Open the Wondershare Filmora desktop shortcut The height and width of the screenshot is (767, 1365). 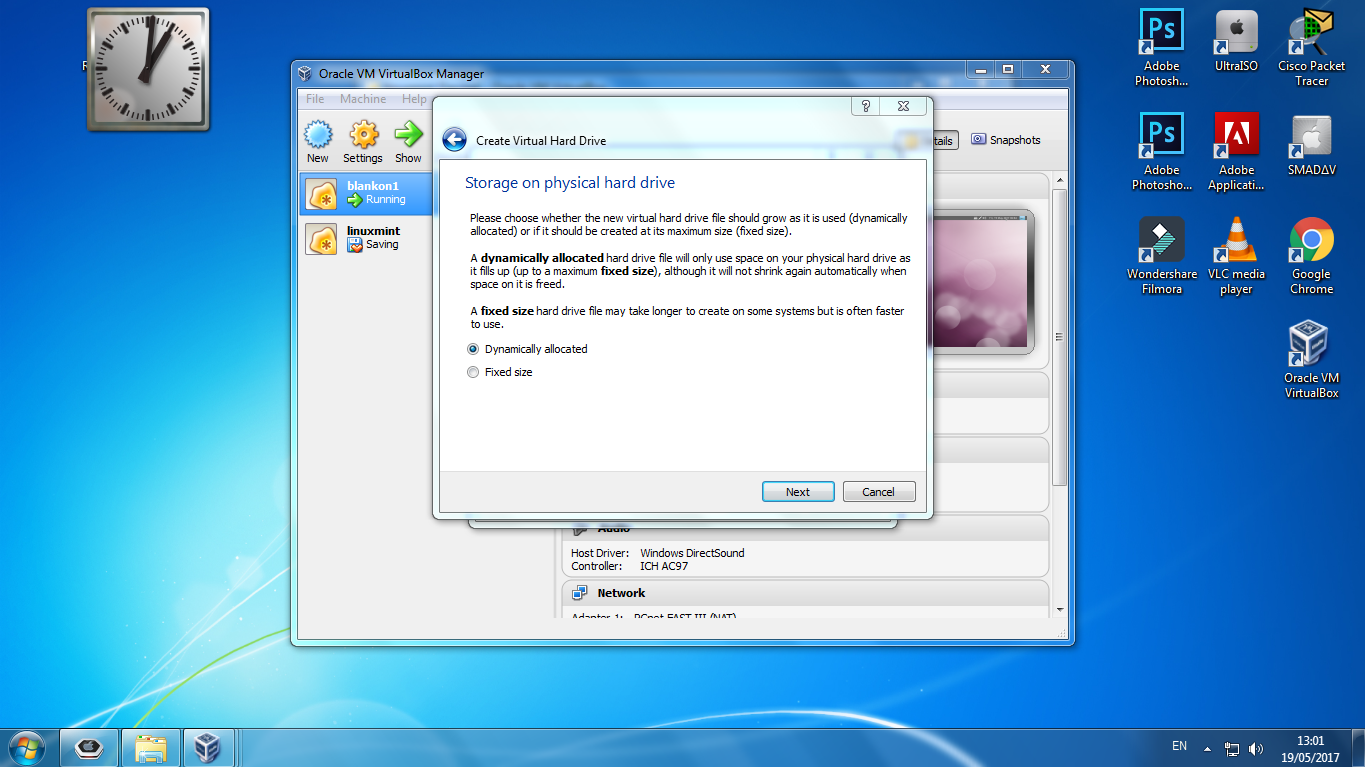1161,256
